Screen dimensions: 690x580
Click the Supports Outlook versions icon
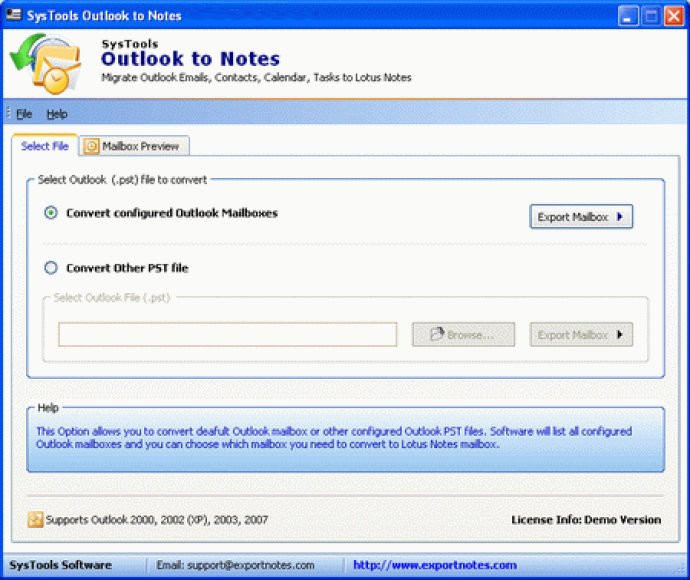[x=35, y=520]
